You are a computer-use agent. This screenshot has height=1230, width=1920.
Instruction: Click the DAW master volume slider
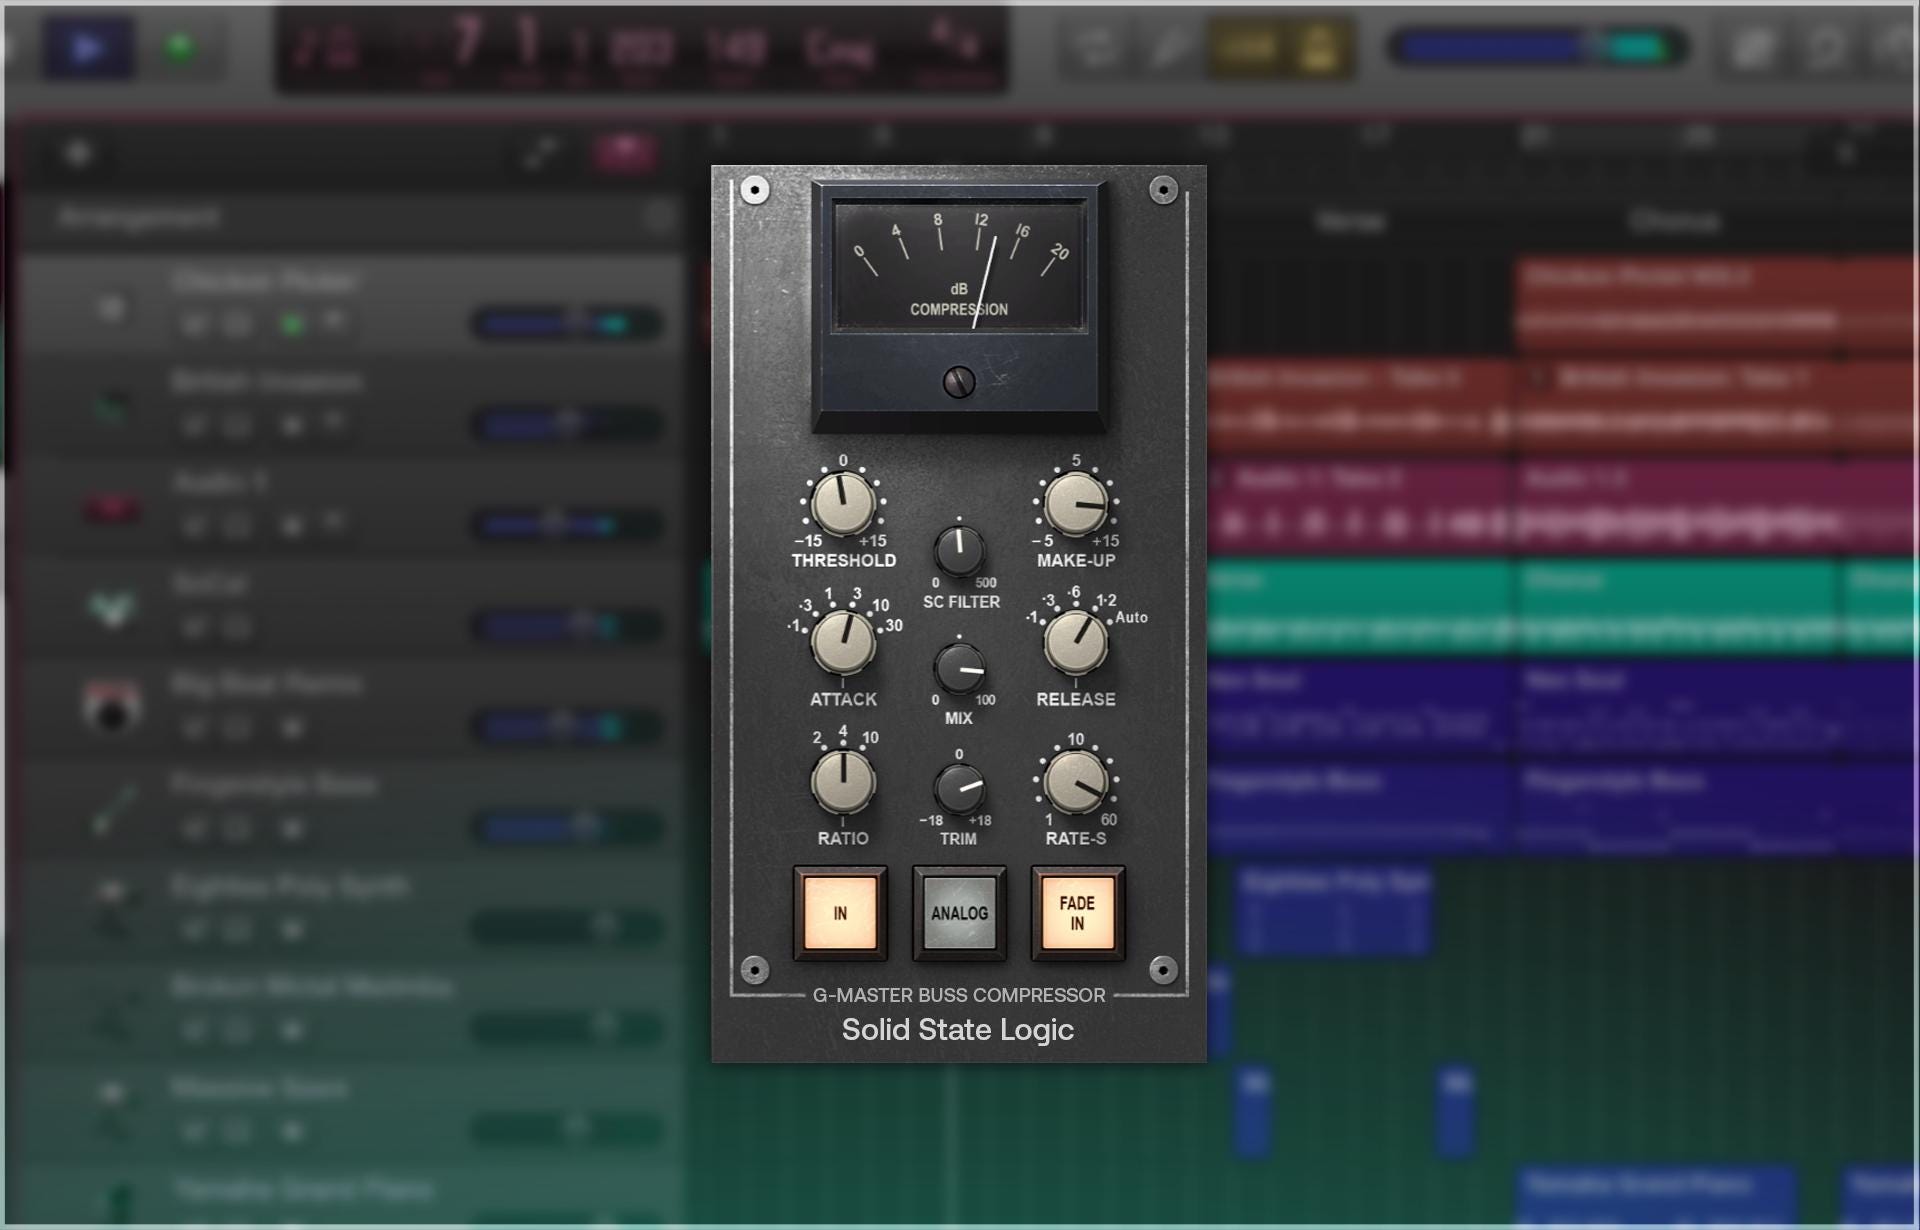pos(1537,47)
